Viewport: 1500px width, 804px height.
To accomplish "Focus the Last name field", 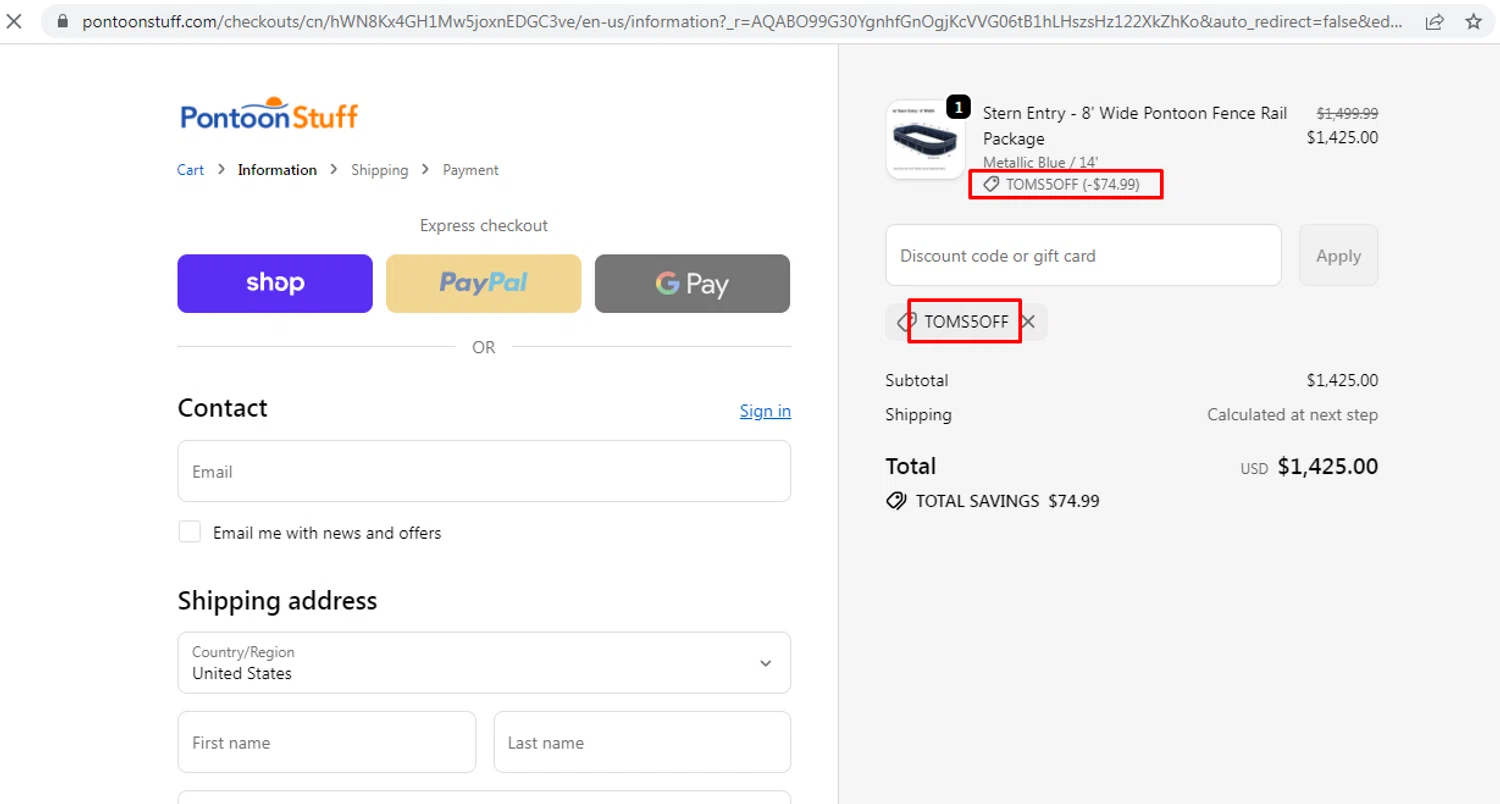I will click(x=642, y=742).
